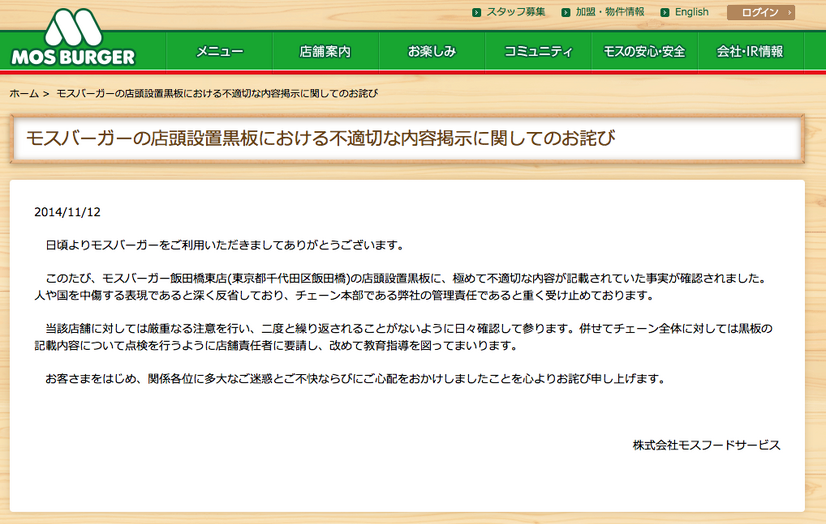
Task: Click breadcrumb text for the apology page
Action: pyautogui.click(x=217, y=94)
